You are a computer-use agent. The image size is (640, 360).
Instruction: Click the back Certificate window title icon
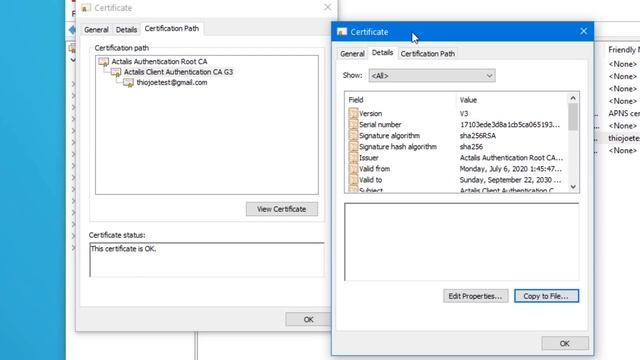(86, 8)
